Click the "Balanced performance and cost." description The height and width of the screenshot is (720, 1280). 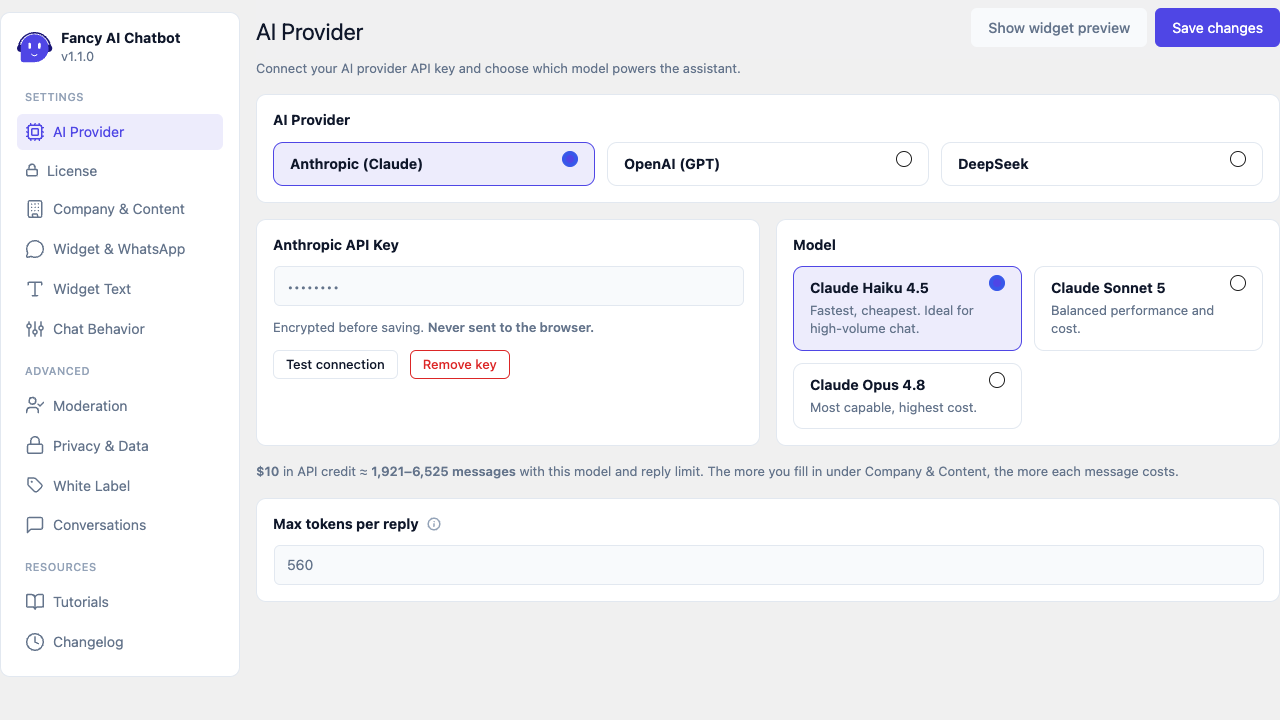point(1132,319)
